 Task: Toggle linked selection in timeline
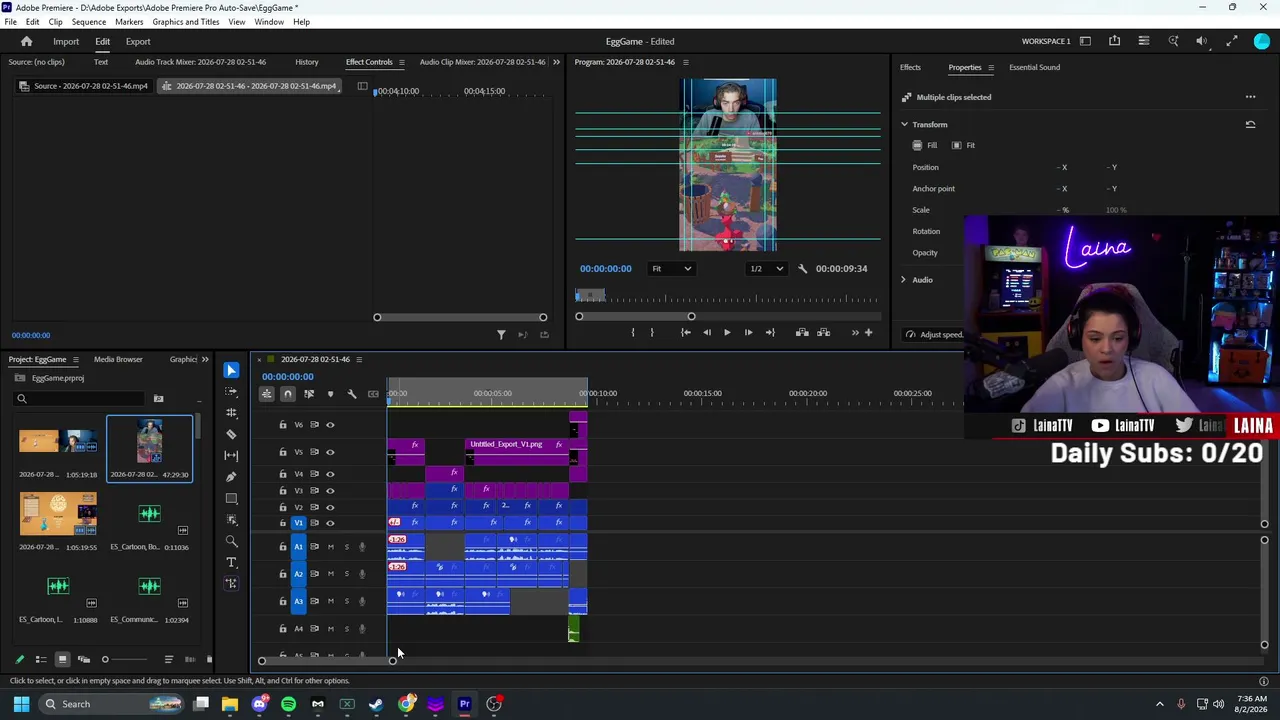(309, 394)
